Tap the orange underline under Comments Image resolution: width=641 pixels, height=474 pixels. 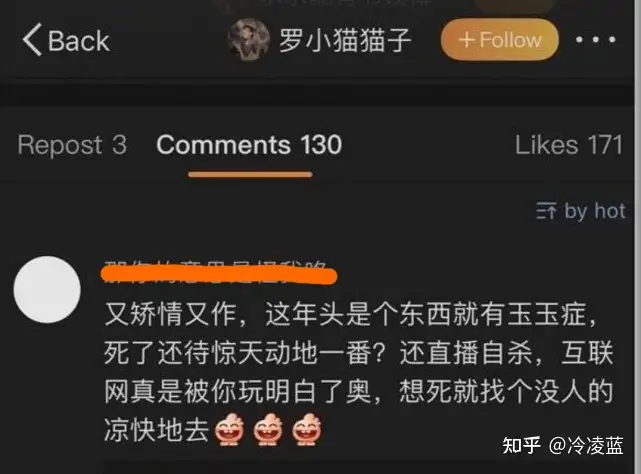tap(250, 175)
